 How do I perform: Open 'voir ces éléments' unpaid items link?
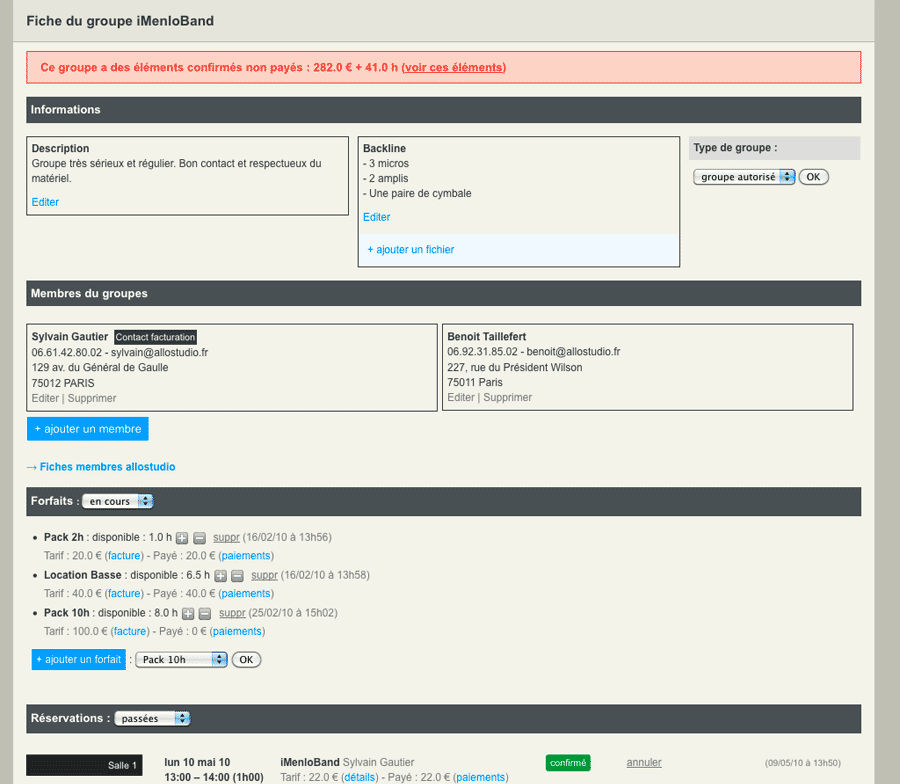453,68
